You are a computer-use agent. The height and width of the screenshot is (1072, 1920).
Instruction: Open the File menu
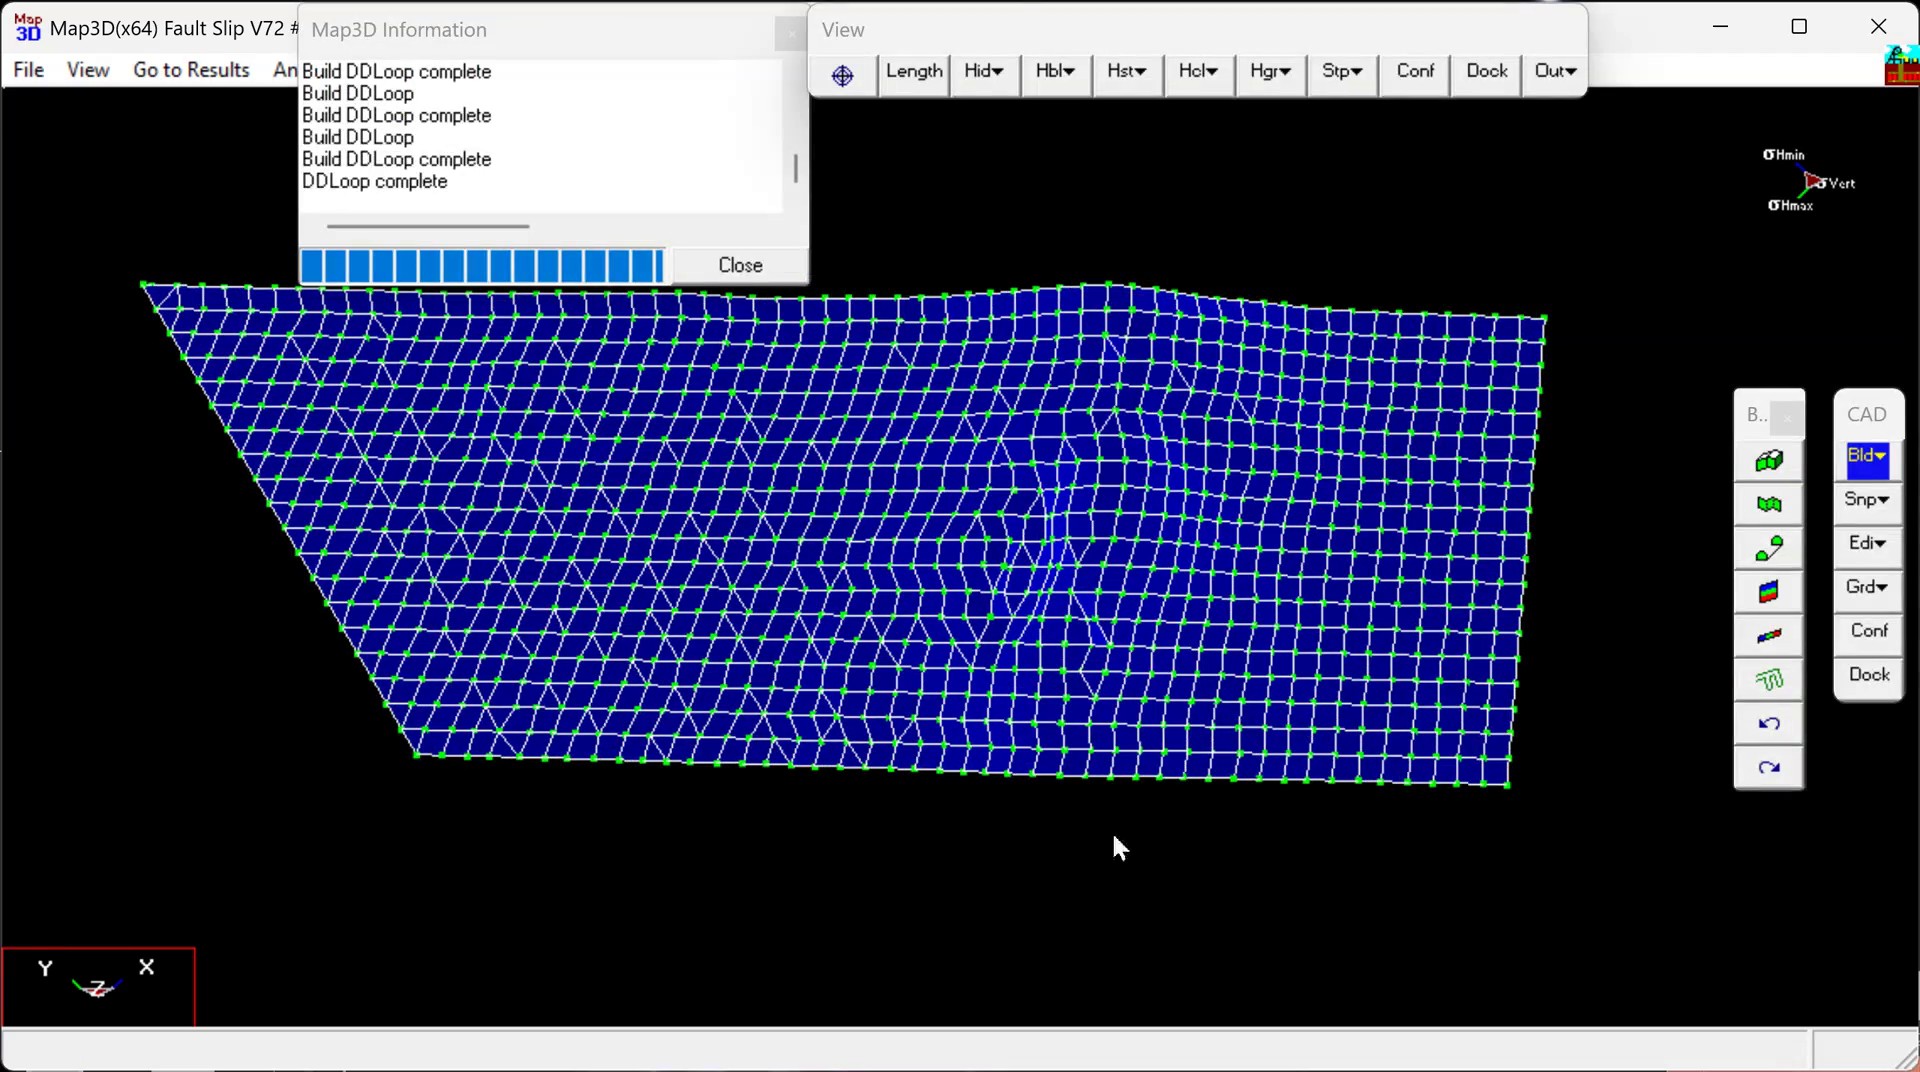[28, 70]
